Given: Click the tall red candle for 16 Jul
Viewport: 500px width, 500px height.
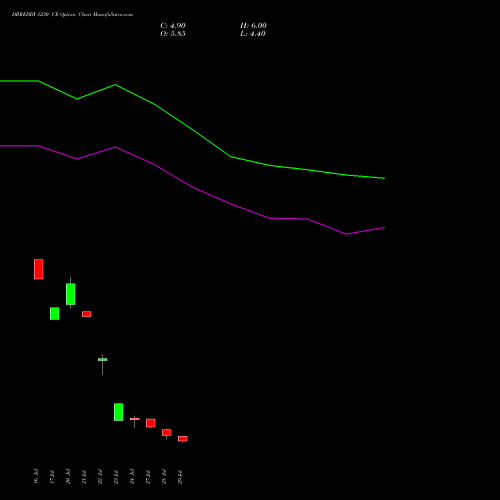Looking at the screenshot, I should click(x=39, y=269).
